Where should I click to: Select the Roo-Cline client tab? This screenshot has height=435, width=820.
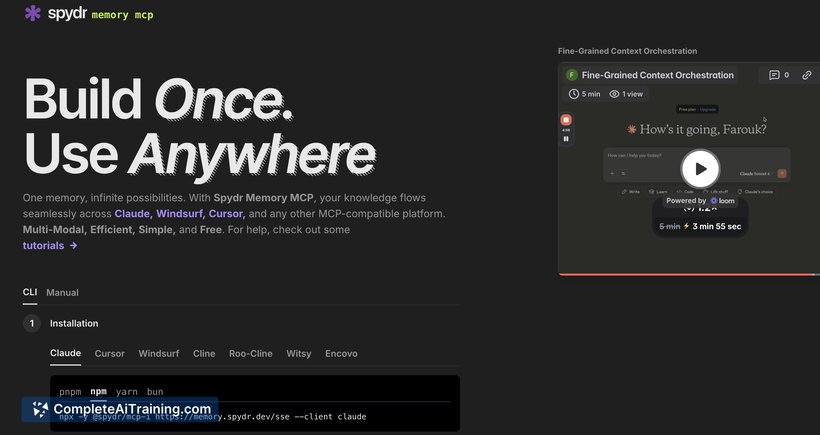click(250, 353)
